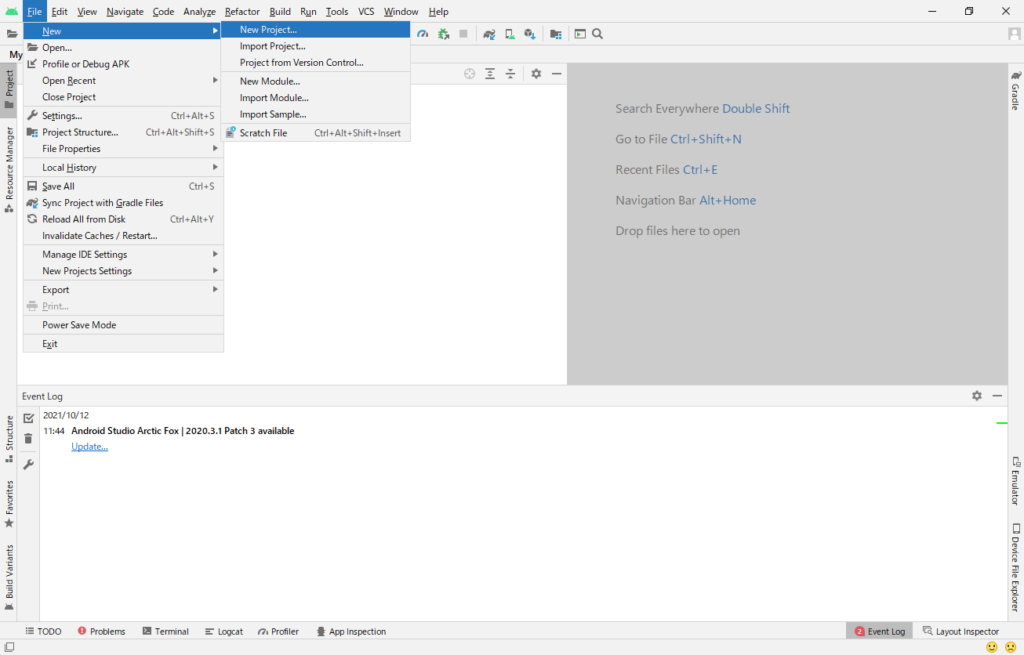Open the Event Log gear options
The image size is (1024, 655).
pos(977,396)
